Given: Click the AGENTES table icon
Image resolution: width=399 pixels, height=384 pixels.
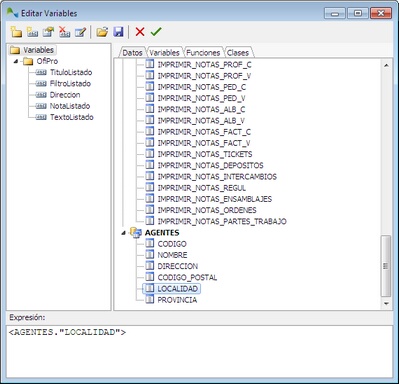Looking at the screenshot, I should click(136, 233).
